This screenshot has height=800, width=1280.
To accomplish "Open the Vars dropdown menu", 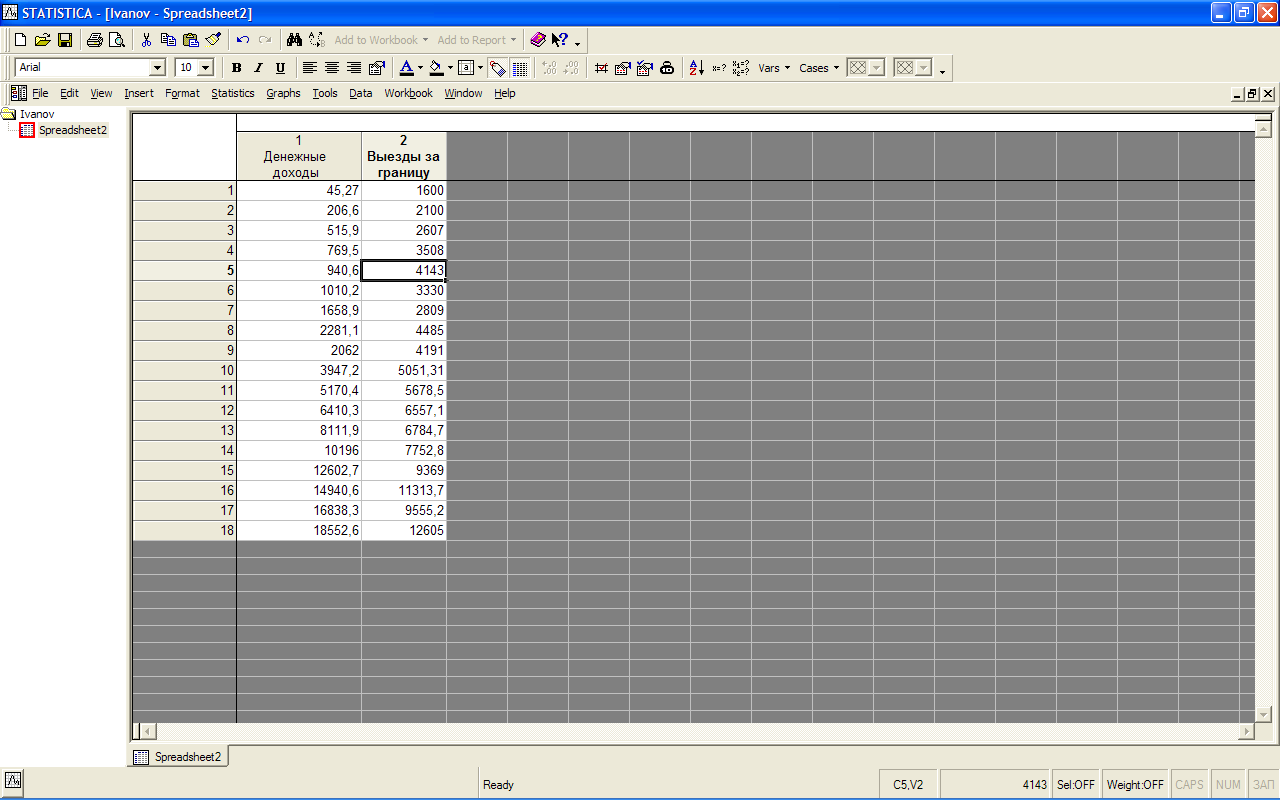I will click(x=774, y=68).
